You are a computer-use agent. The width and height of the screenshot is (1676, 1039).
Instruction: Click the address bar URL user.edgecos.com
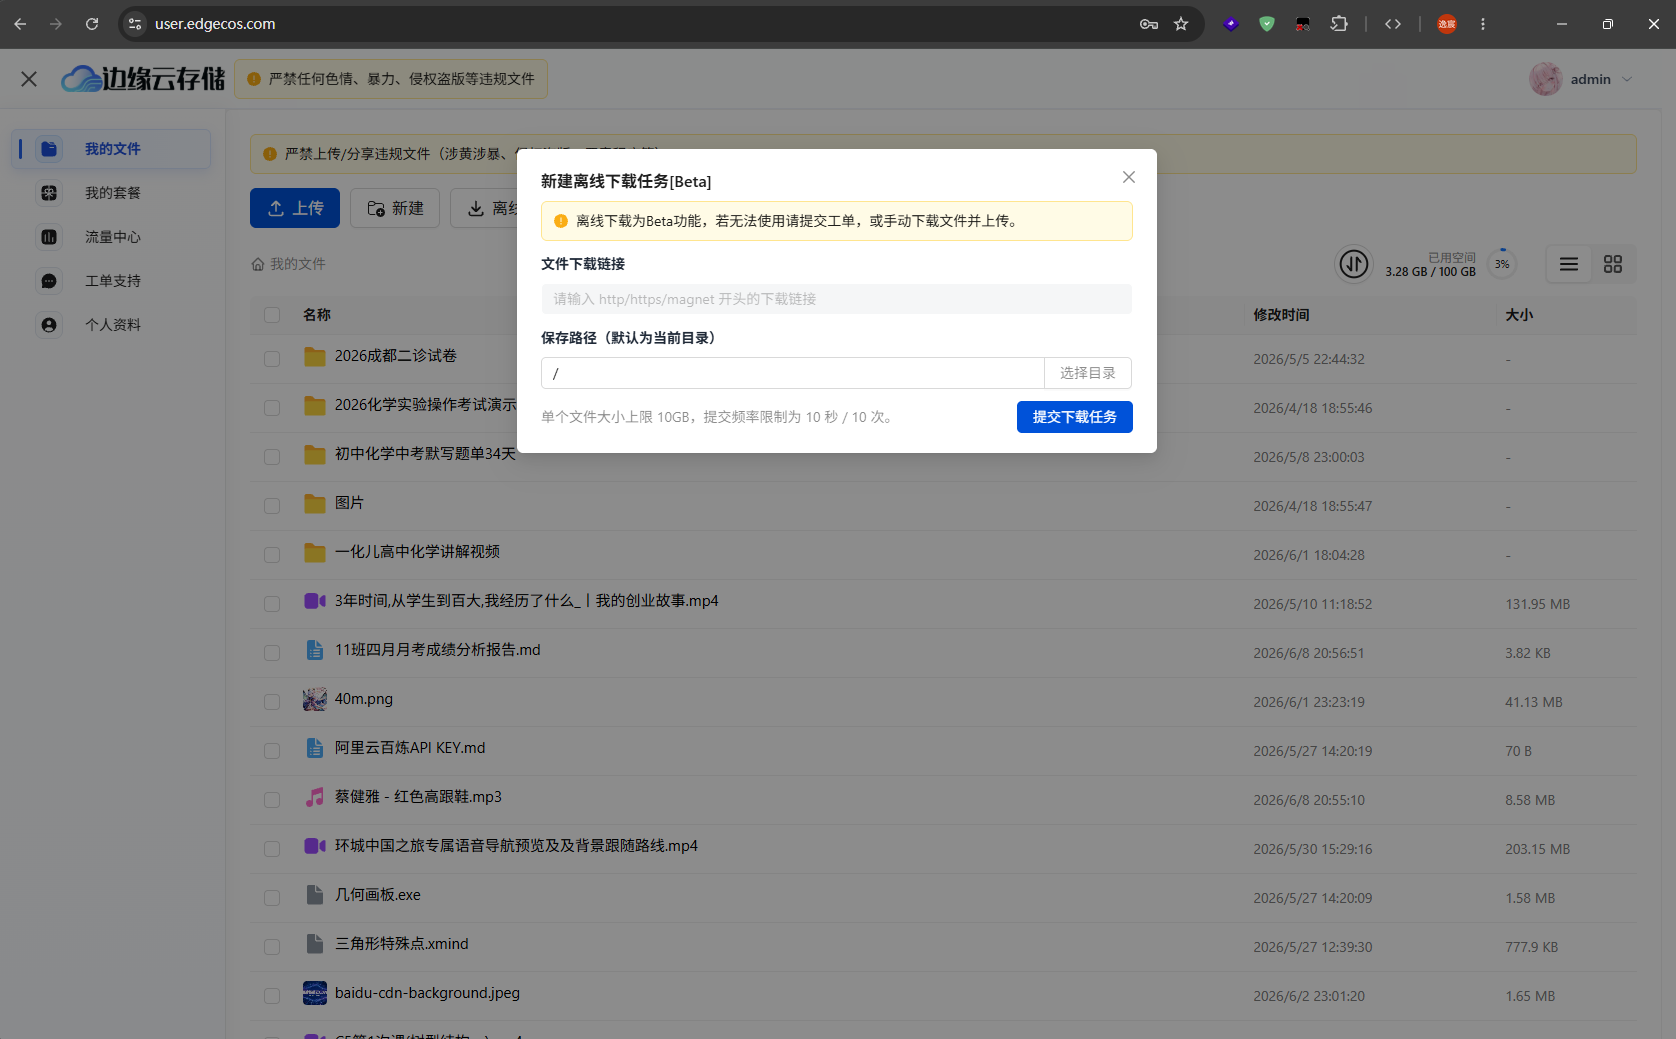[215, 24]
